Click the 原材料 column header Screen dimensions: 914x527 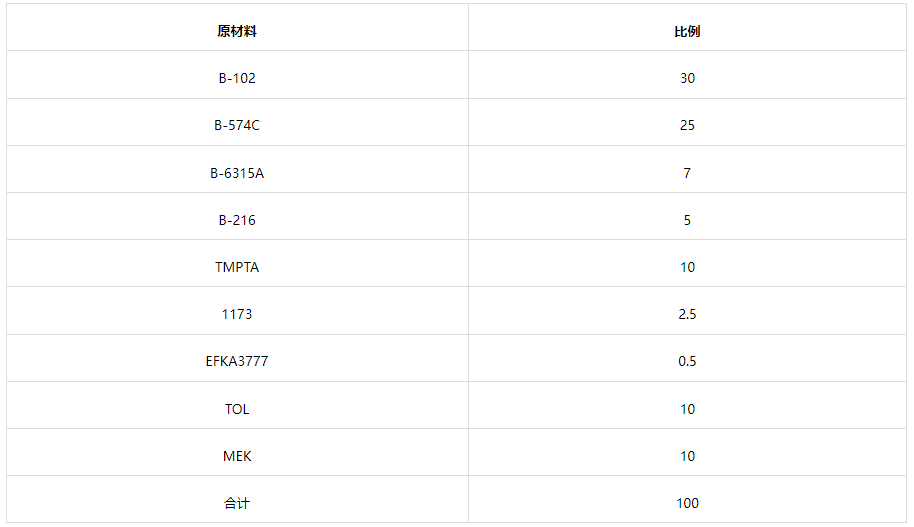(237, 31)
